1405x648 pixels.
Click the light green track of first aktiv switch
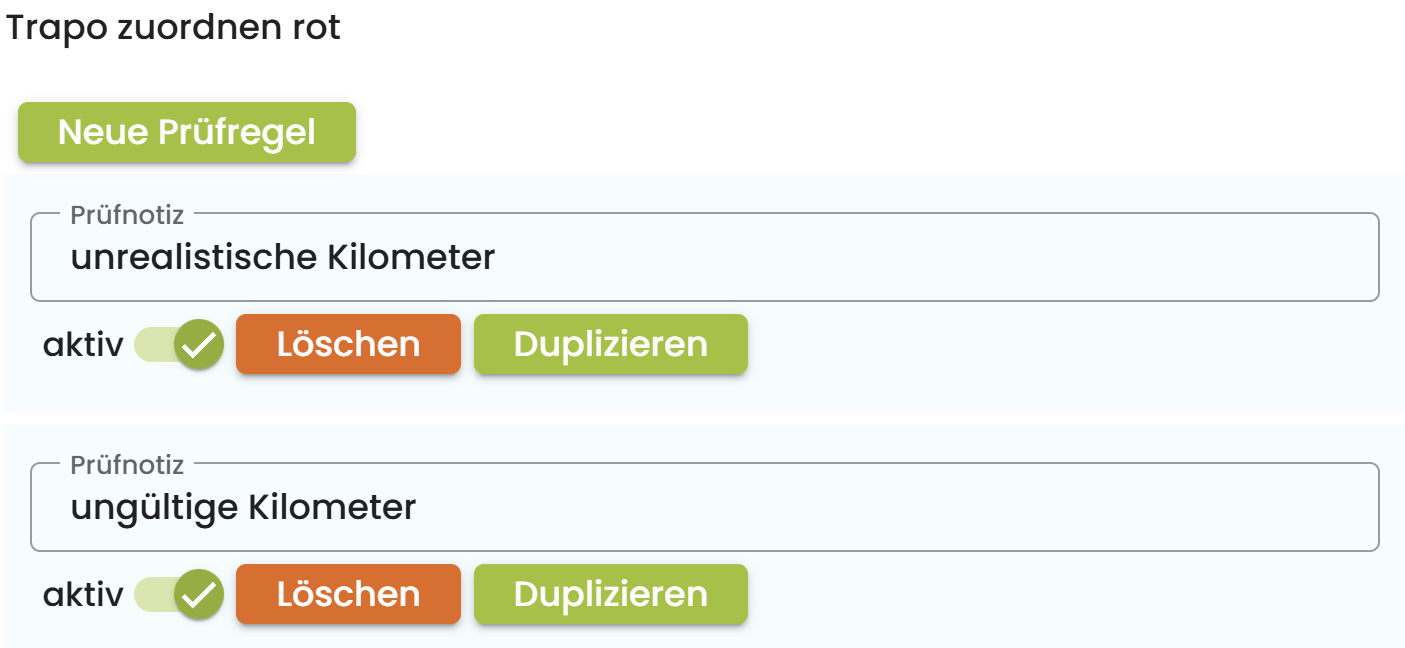[150, 345]
